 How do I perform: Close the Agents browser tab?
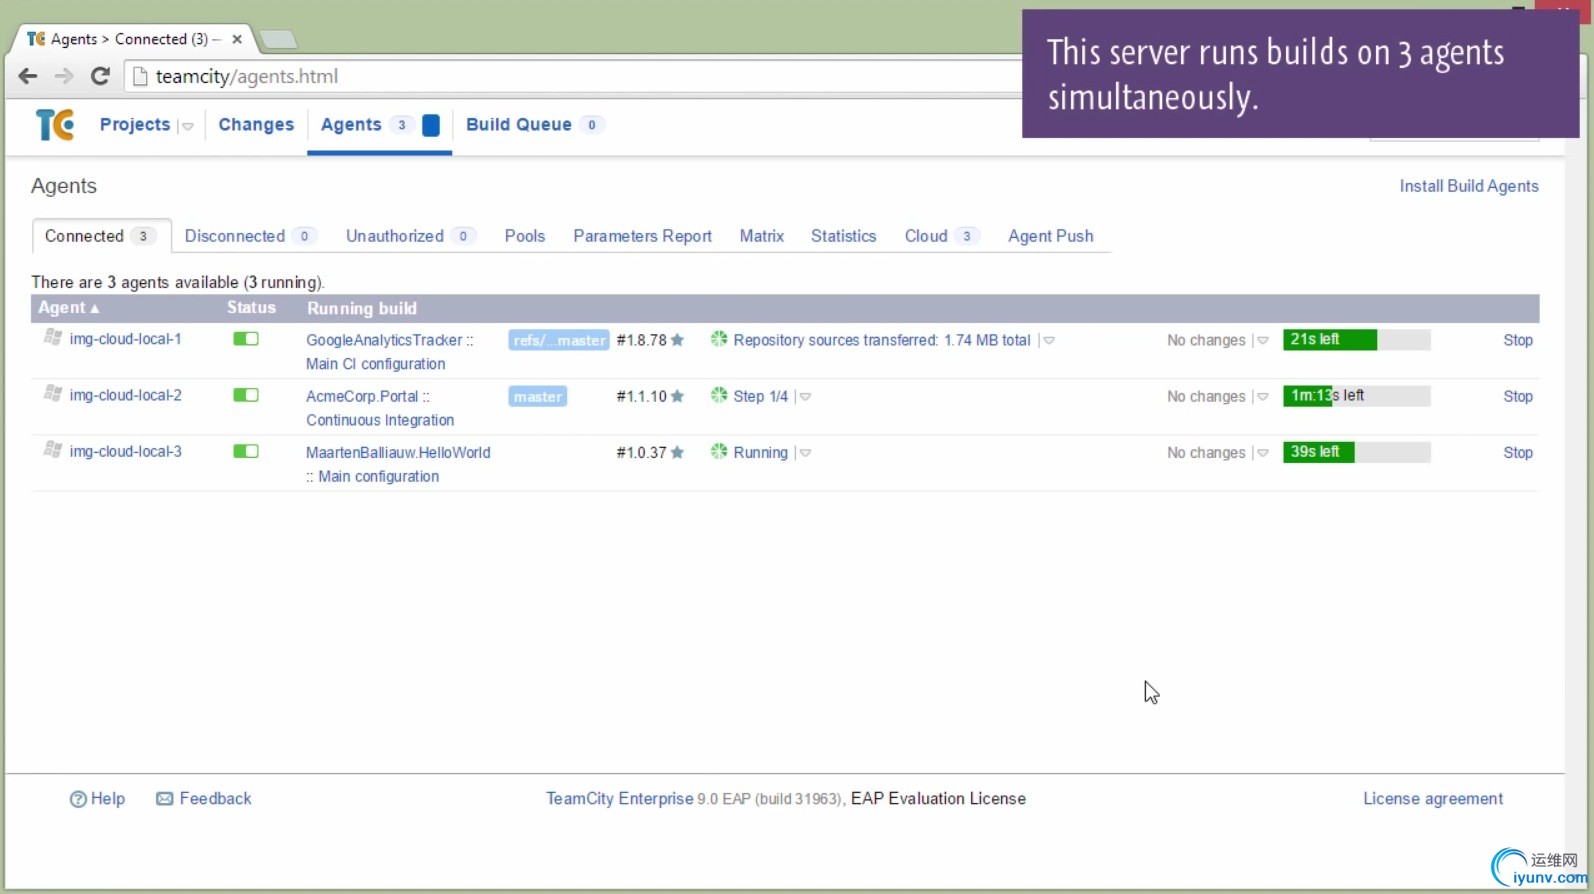(x=237, y=39)
